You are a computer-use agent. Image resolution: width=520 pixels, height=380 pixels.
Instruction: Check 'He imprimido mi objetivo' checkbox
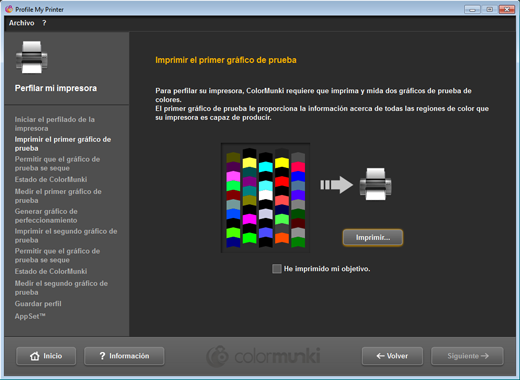point(277,269)
